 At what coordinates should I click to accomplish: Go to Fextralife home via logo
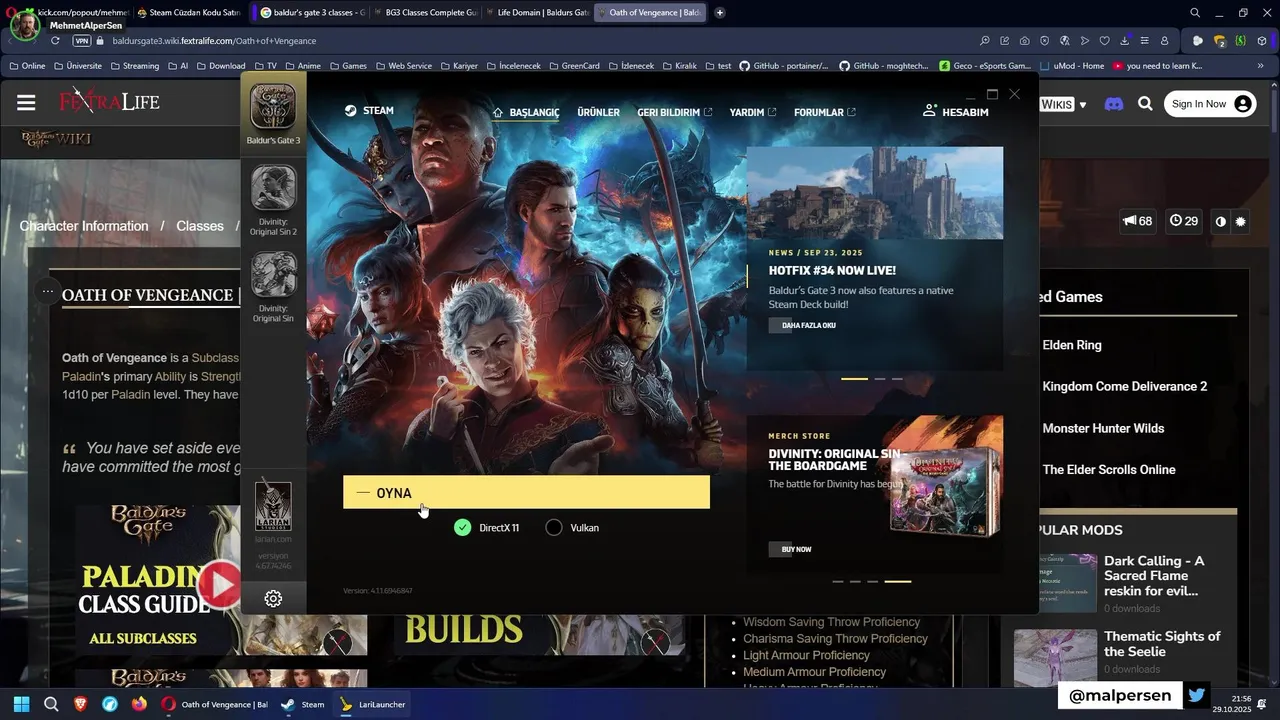tap(109, 102)
